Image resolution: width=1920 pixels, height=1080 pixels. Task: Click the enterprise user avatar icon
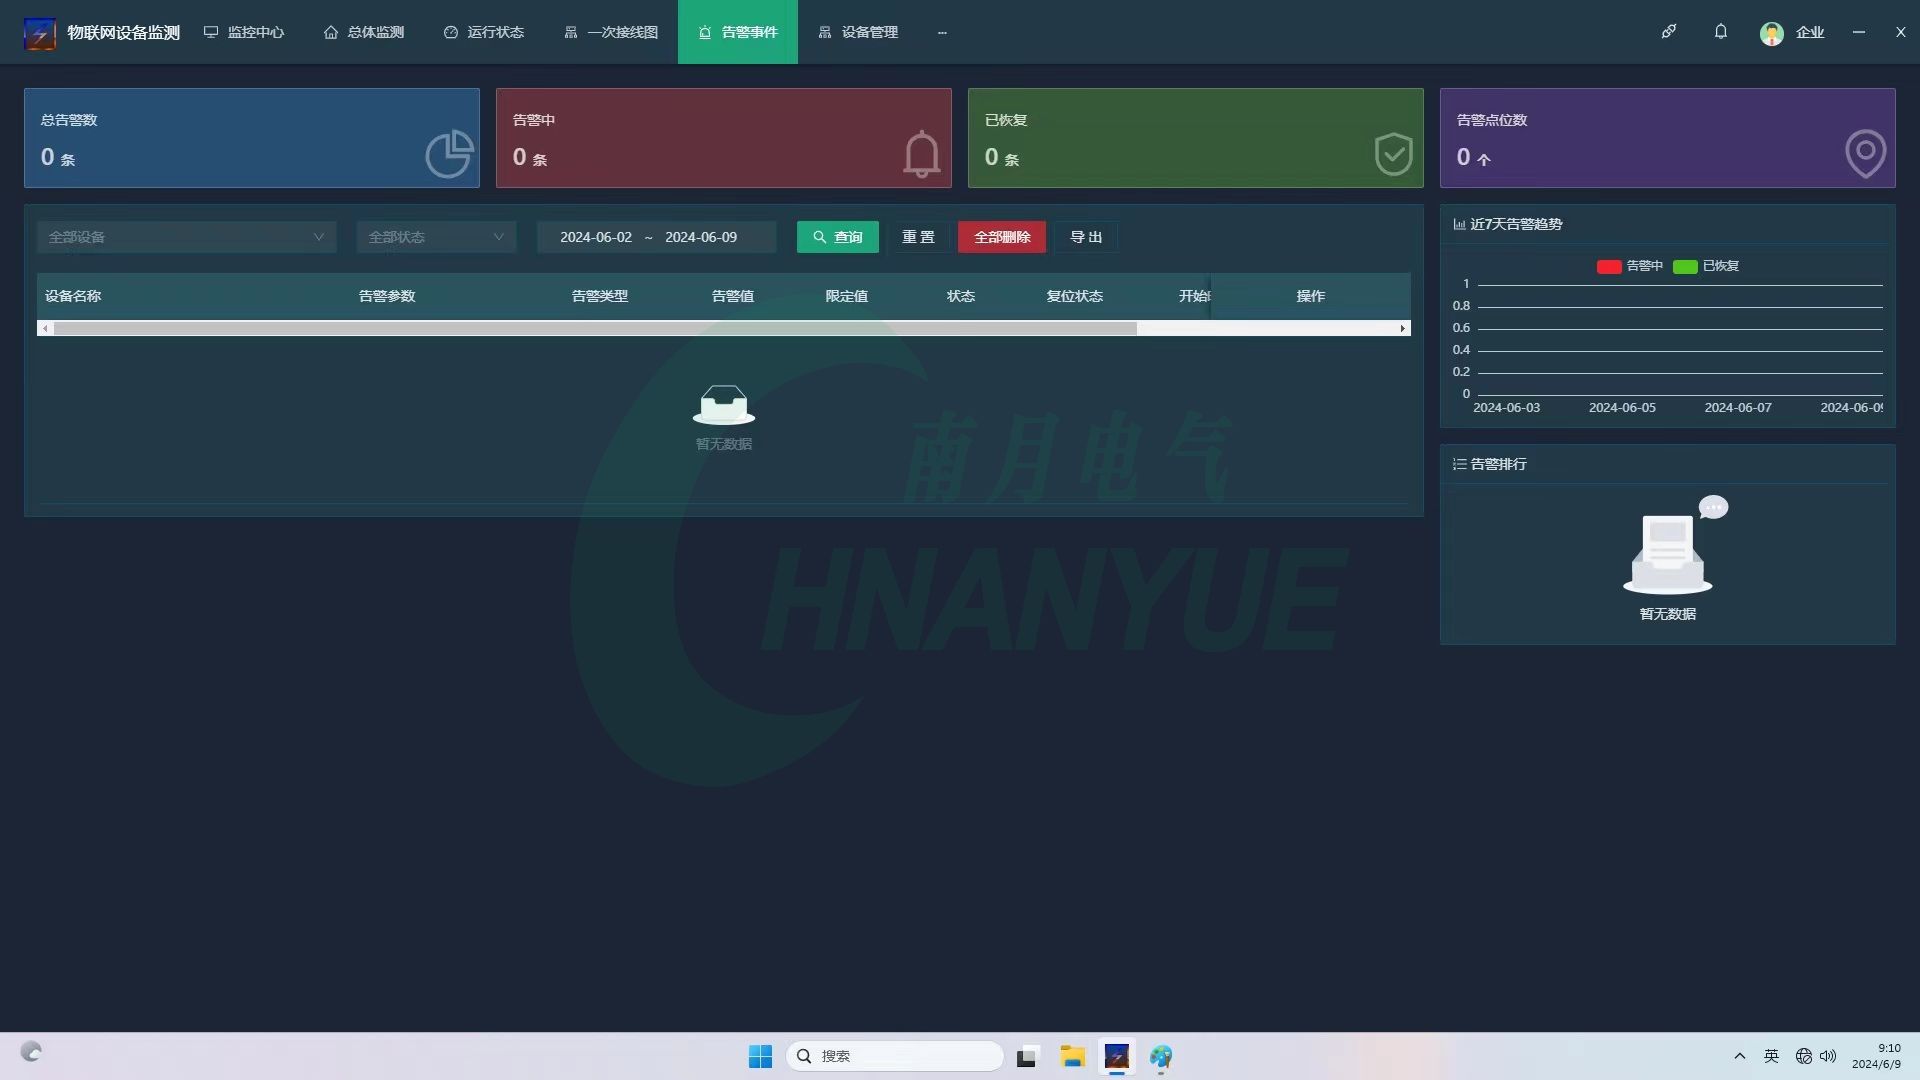point(1771,33)
